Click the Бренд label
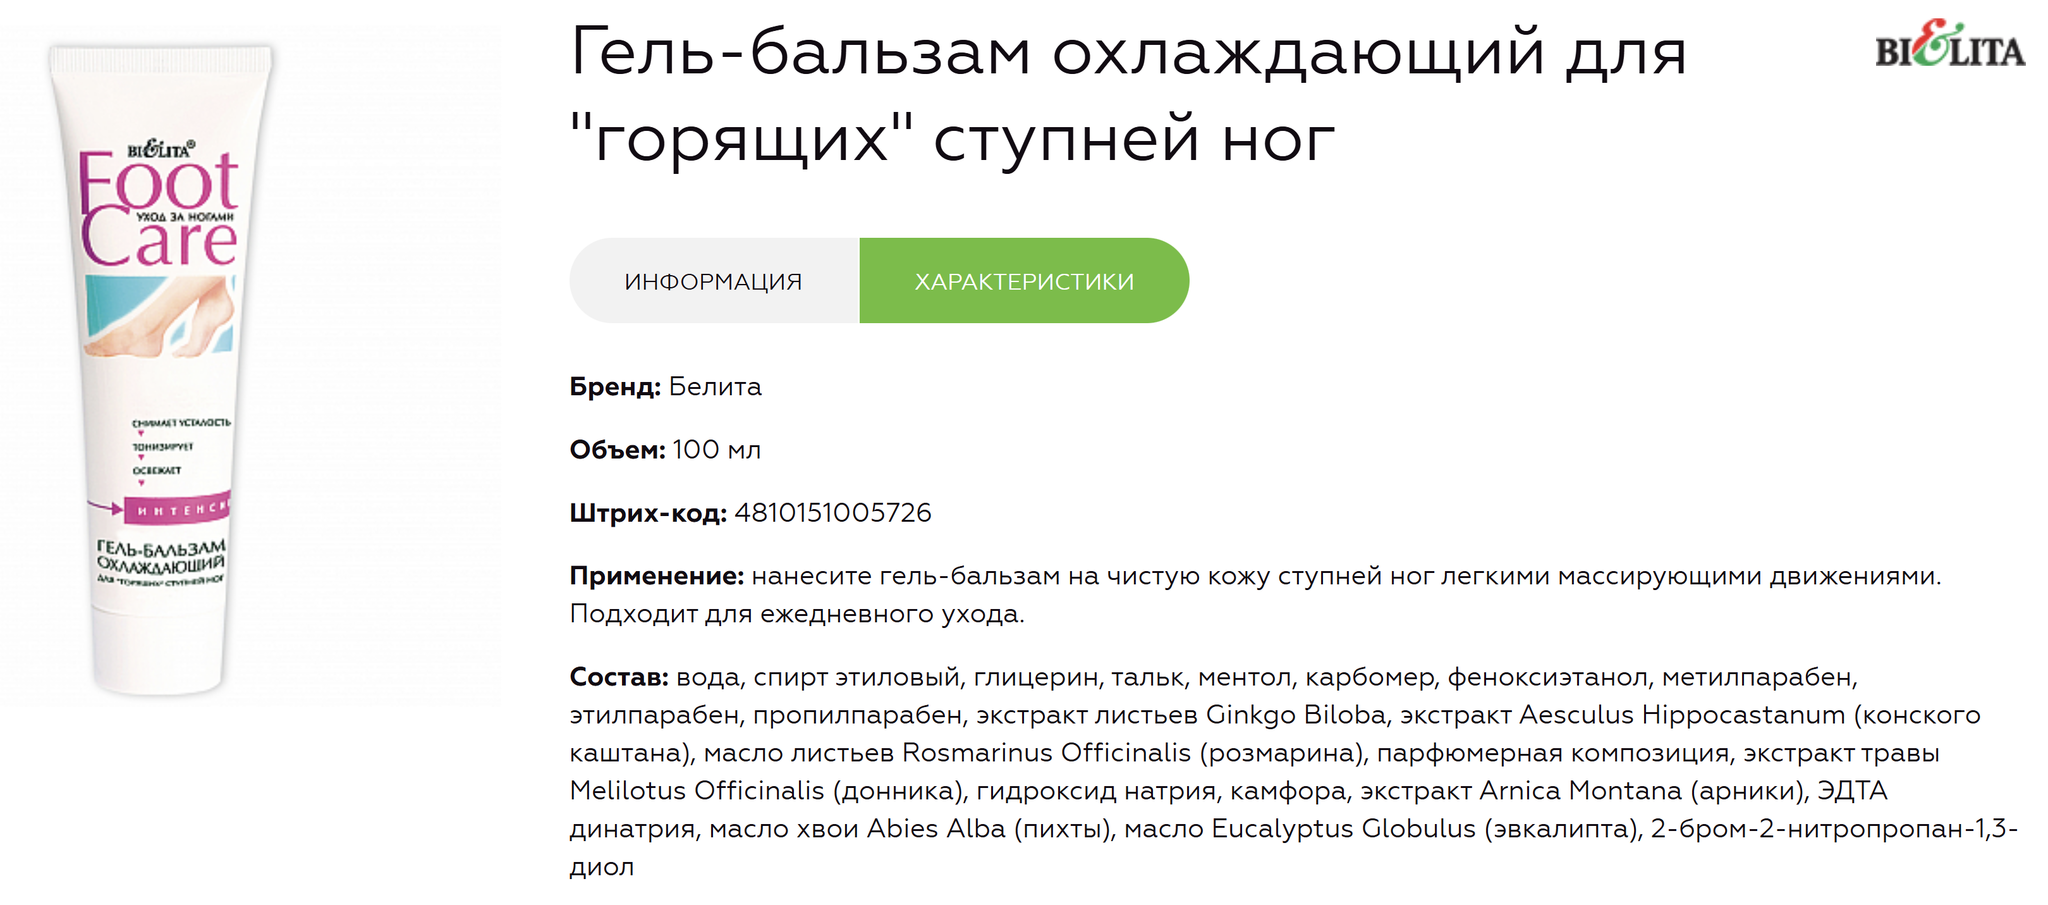Screen dimensions: 2048x905 pos(615,387)
